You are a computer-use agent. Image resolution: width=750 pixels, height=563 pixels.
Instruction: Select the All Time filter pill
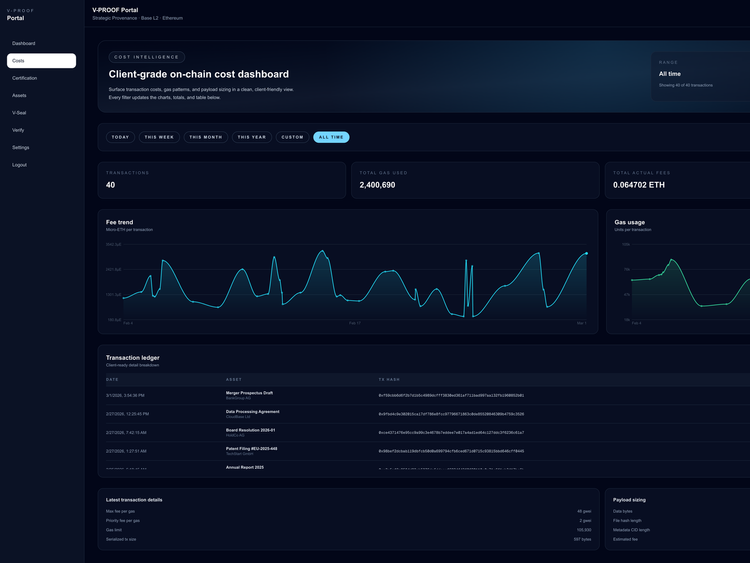tap(331, 137)
